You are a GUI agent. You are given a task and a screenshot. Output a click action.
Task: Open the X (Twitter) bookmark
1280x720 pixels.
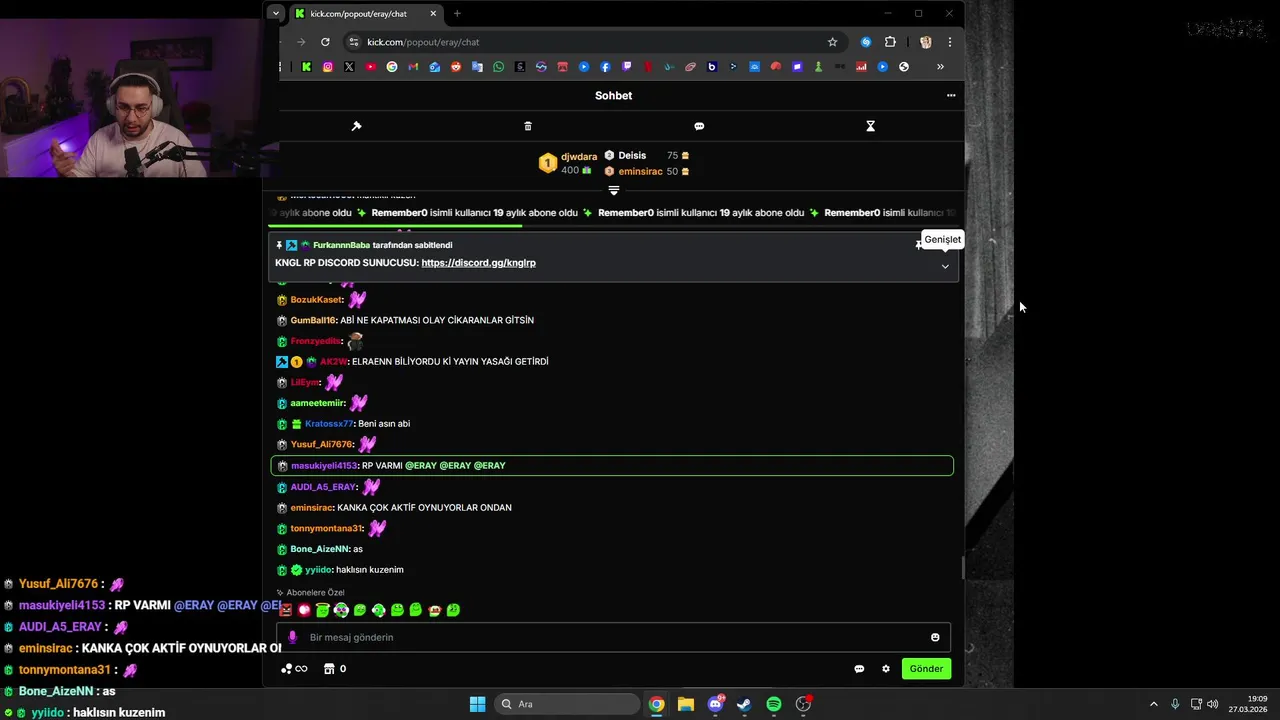click(x=349, y=67)
